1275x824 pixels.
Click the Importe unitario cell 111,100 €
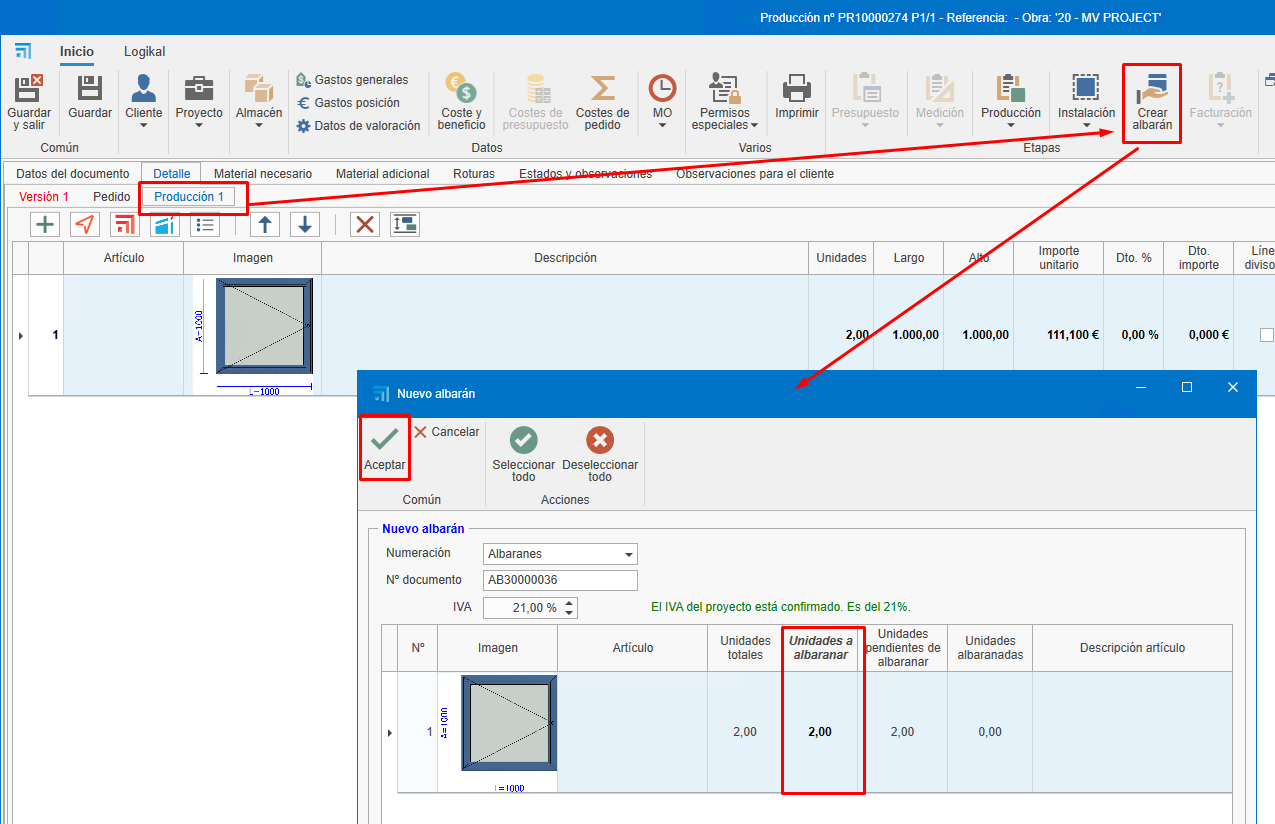point(1058,335)
